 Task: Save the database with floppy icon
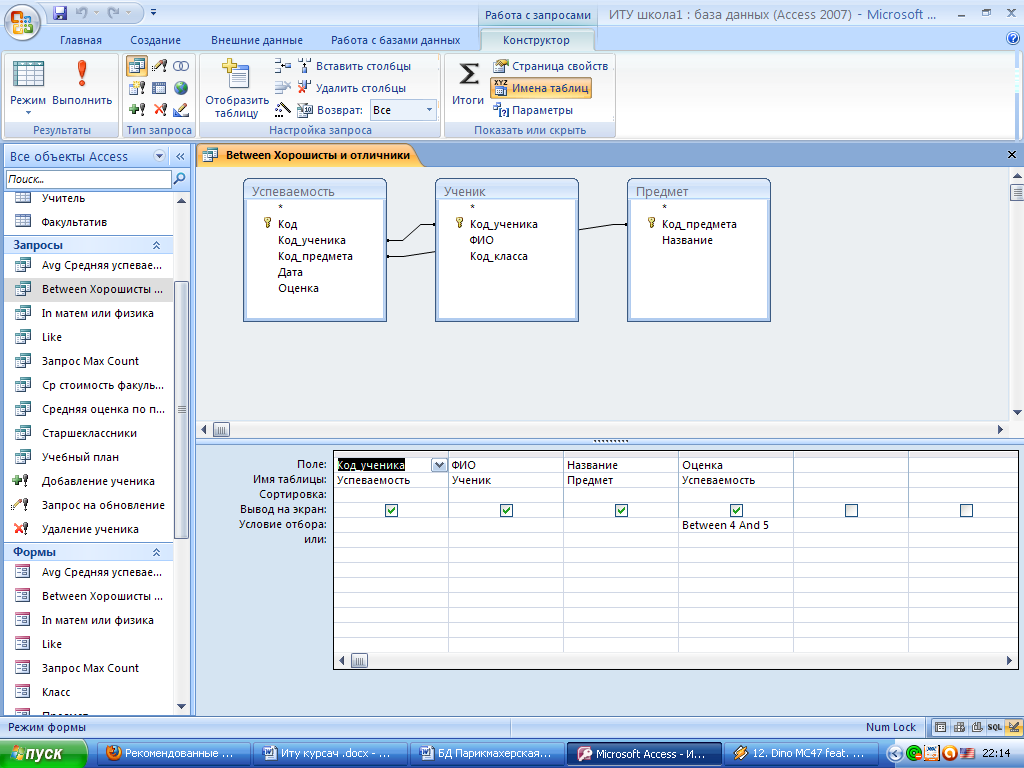pyautogui.click(x=60, y=12)
